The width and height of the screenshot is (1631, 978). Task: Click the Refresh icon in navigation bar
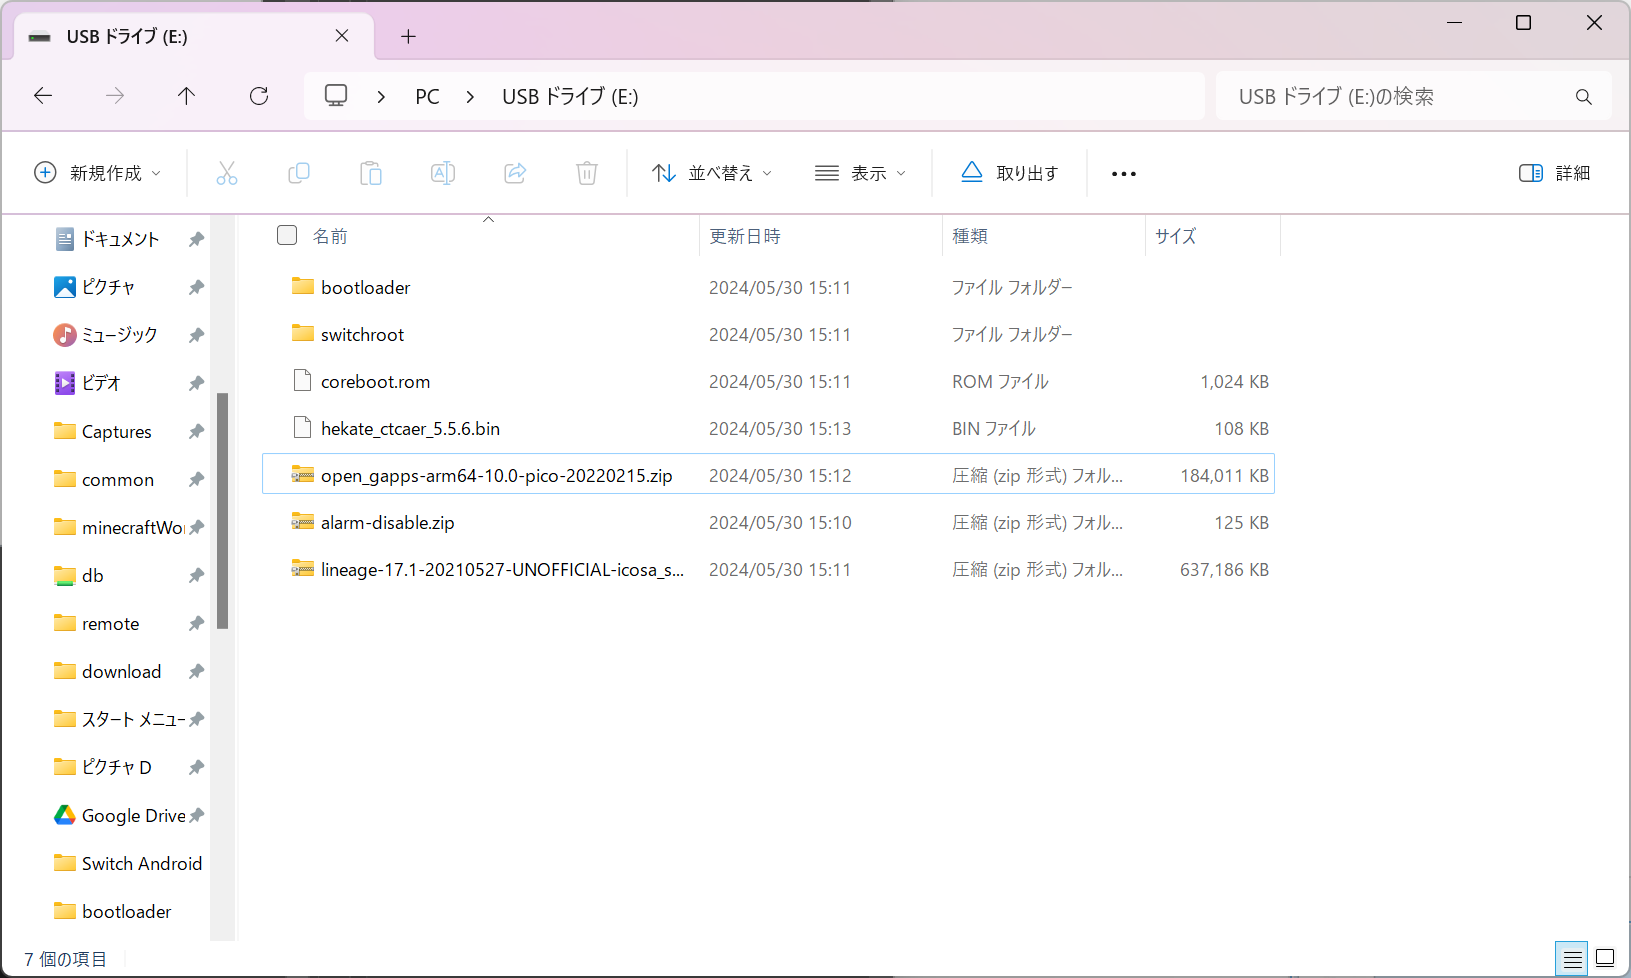(x=259, y=96)
